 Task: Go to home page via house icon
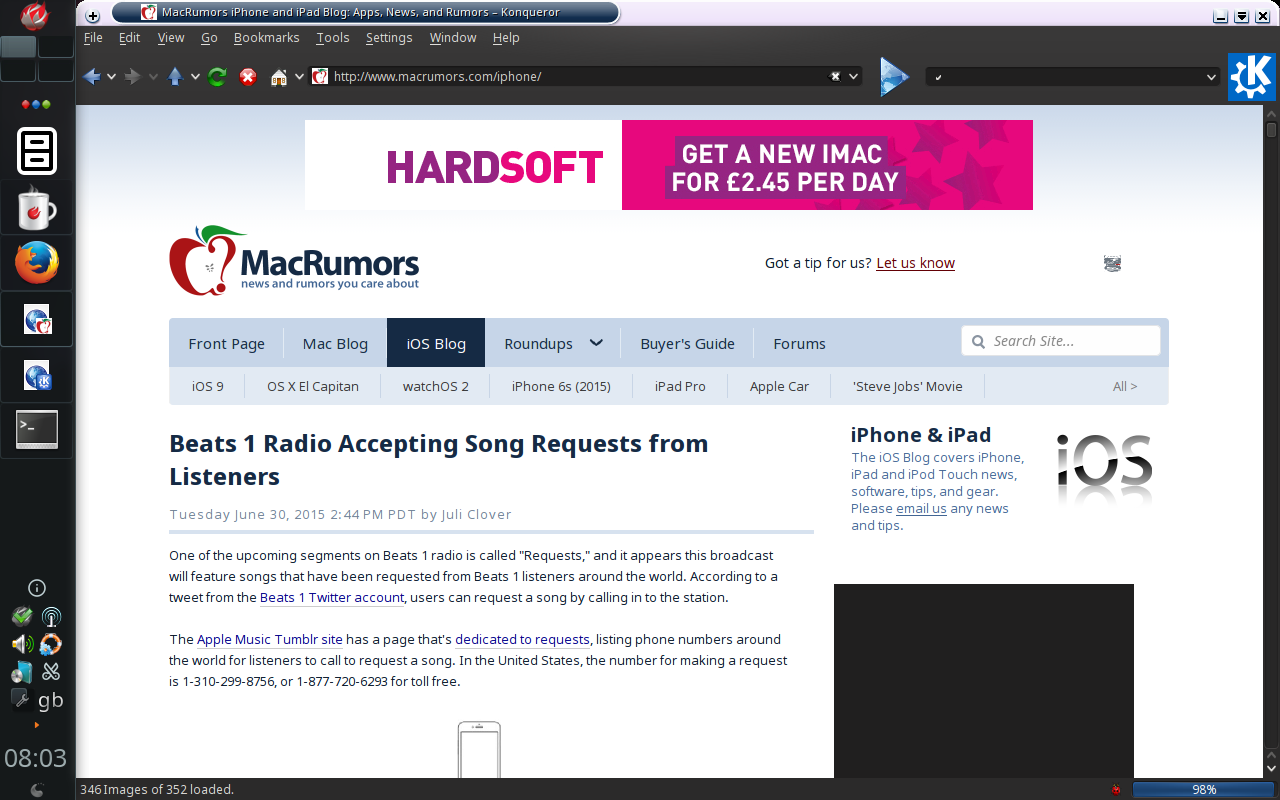(280, 76)
